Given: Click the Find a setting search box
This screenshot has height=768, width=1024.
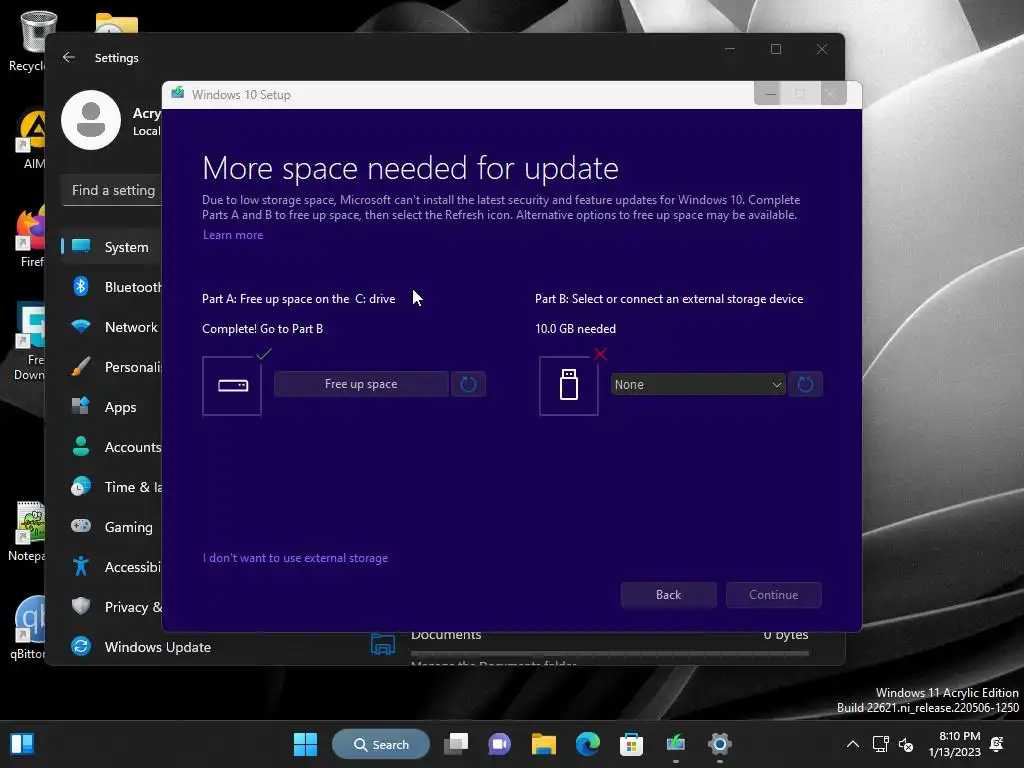Looking at the screenshot, I should pos(112,190).
